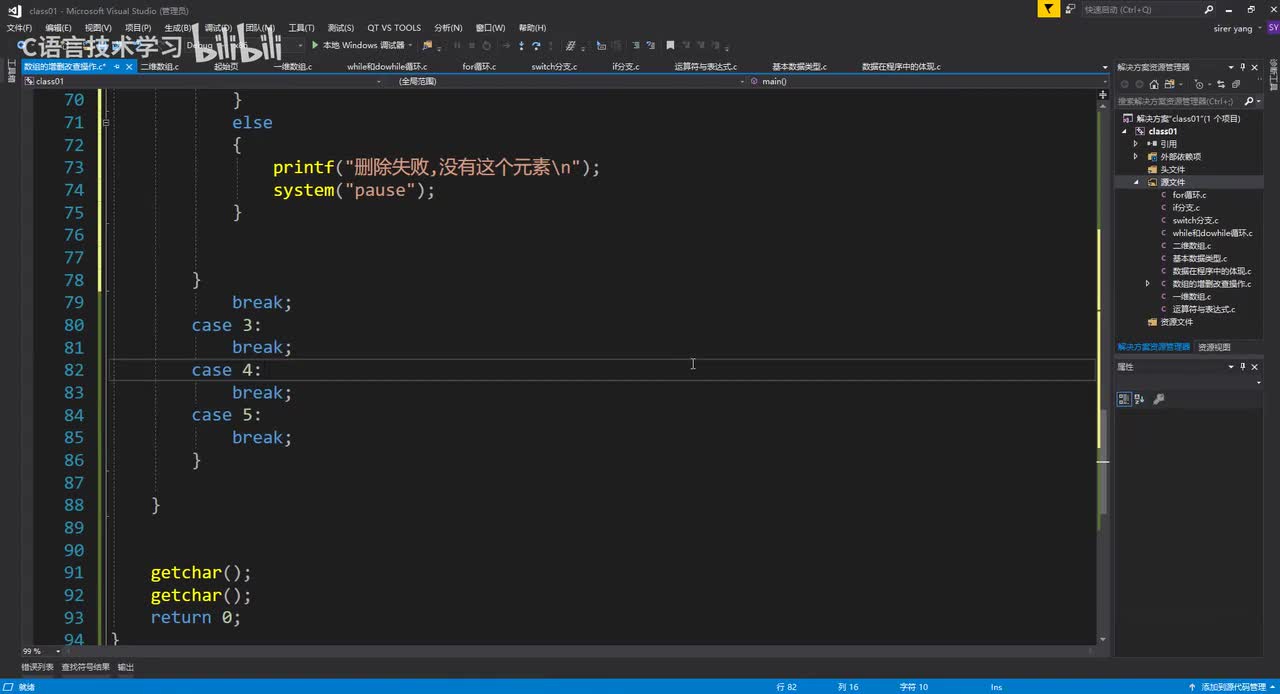Click the Property Pages wrench icon
The width and height of the screenshot is (1280, 694).
pyautogui.click(x=1159, y=399)
